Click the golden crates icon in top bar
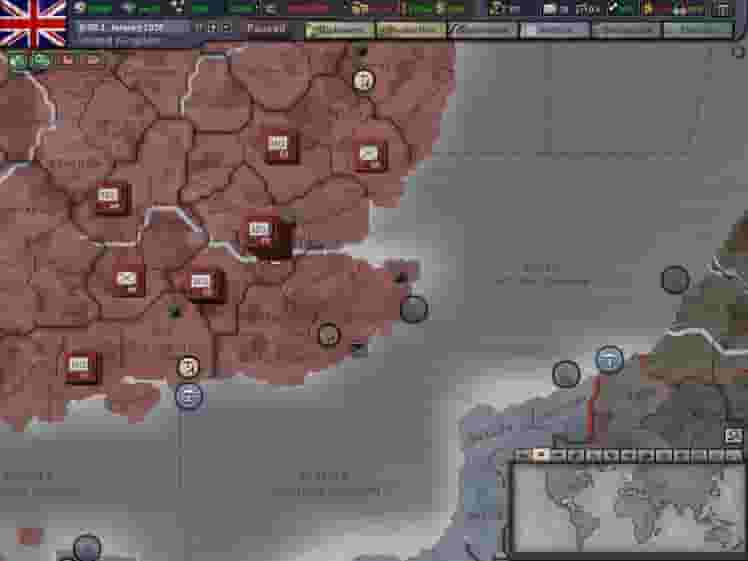This screenshot has height=561, width=748. tap(359, 8)
